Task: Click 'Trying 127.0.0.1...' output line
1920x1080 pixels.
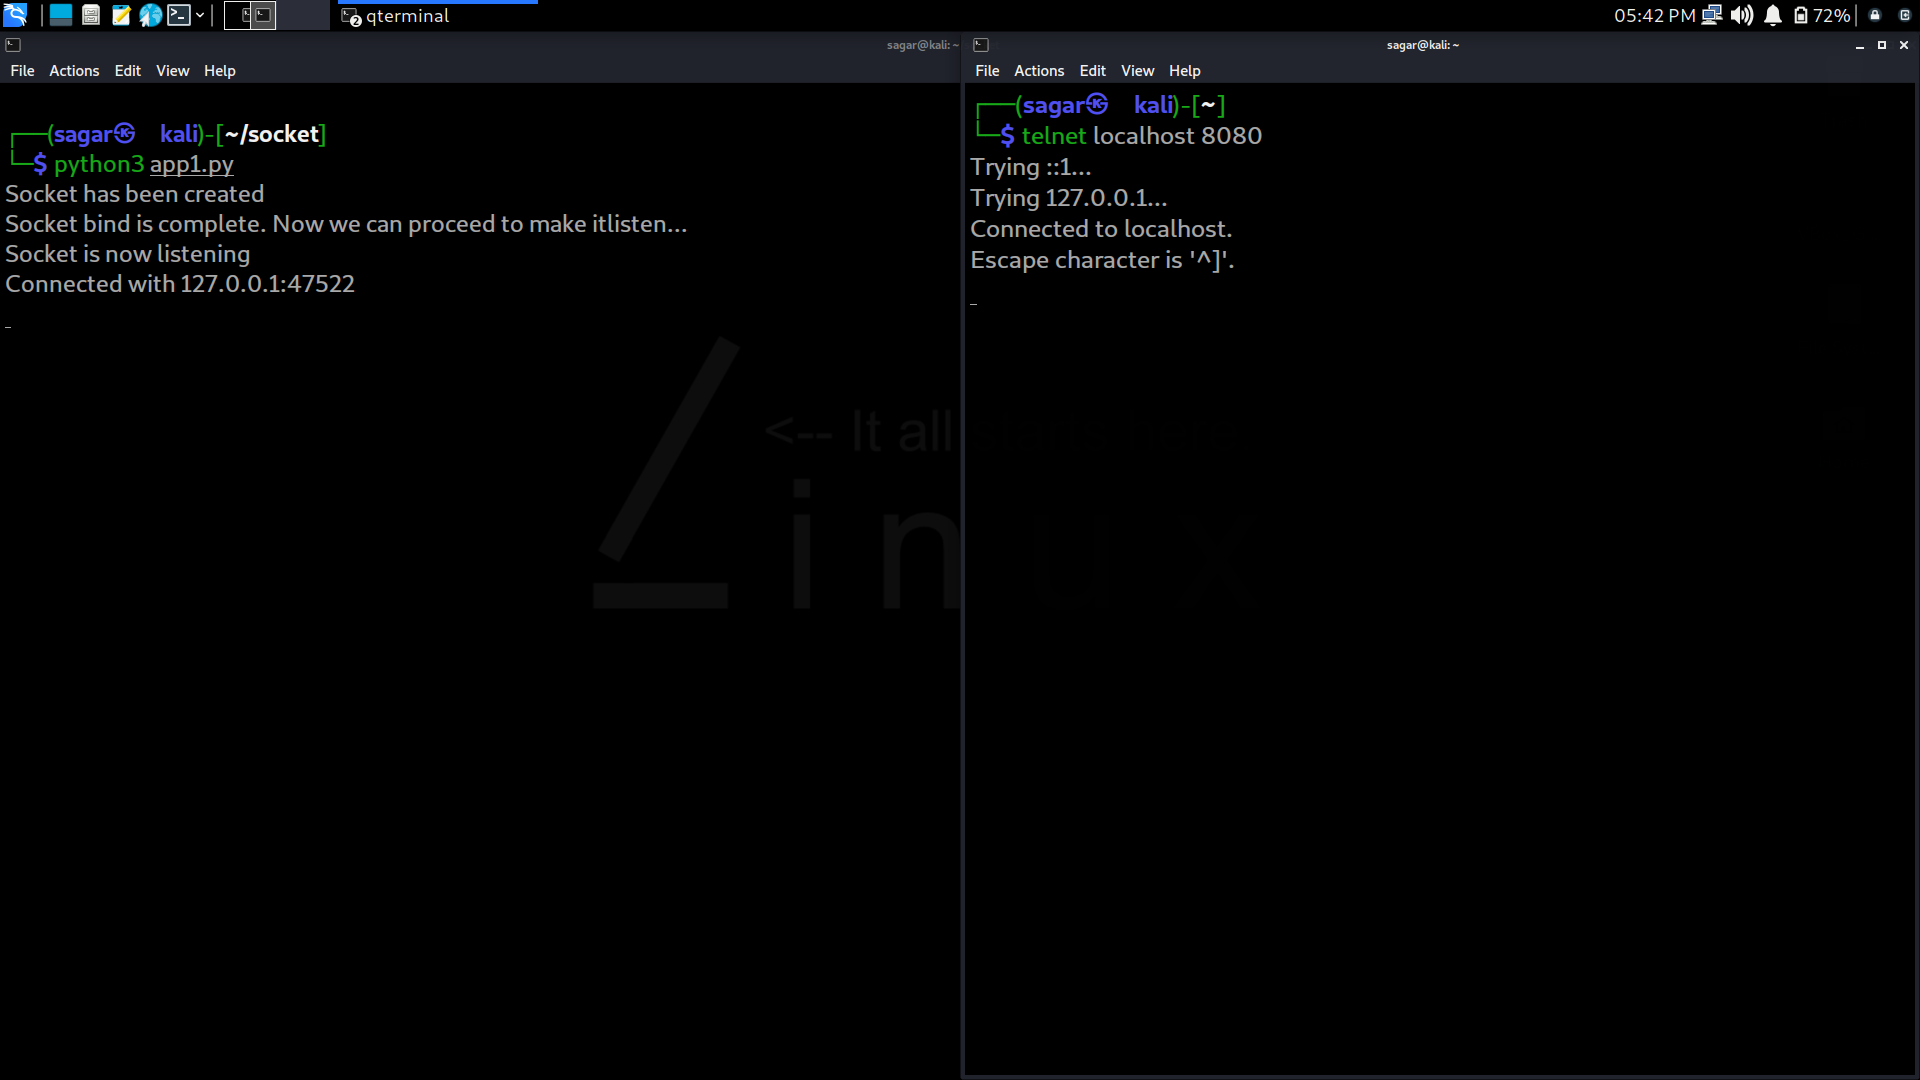Action: 1069,198
